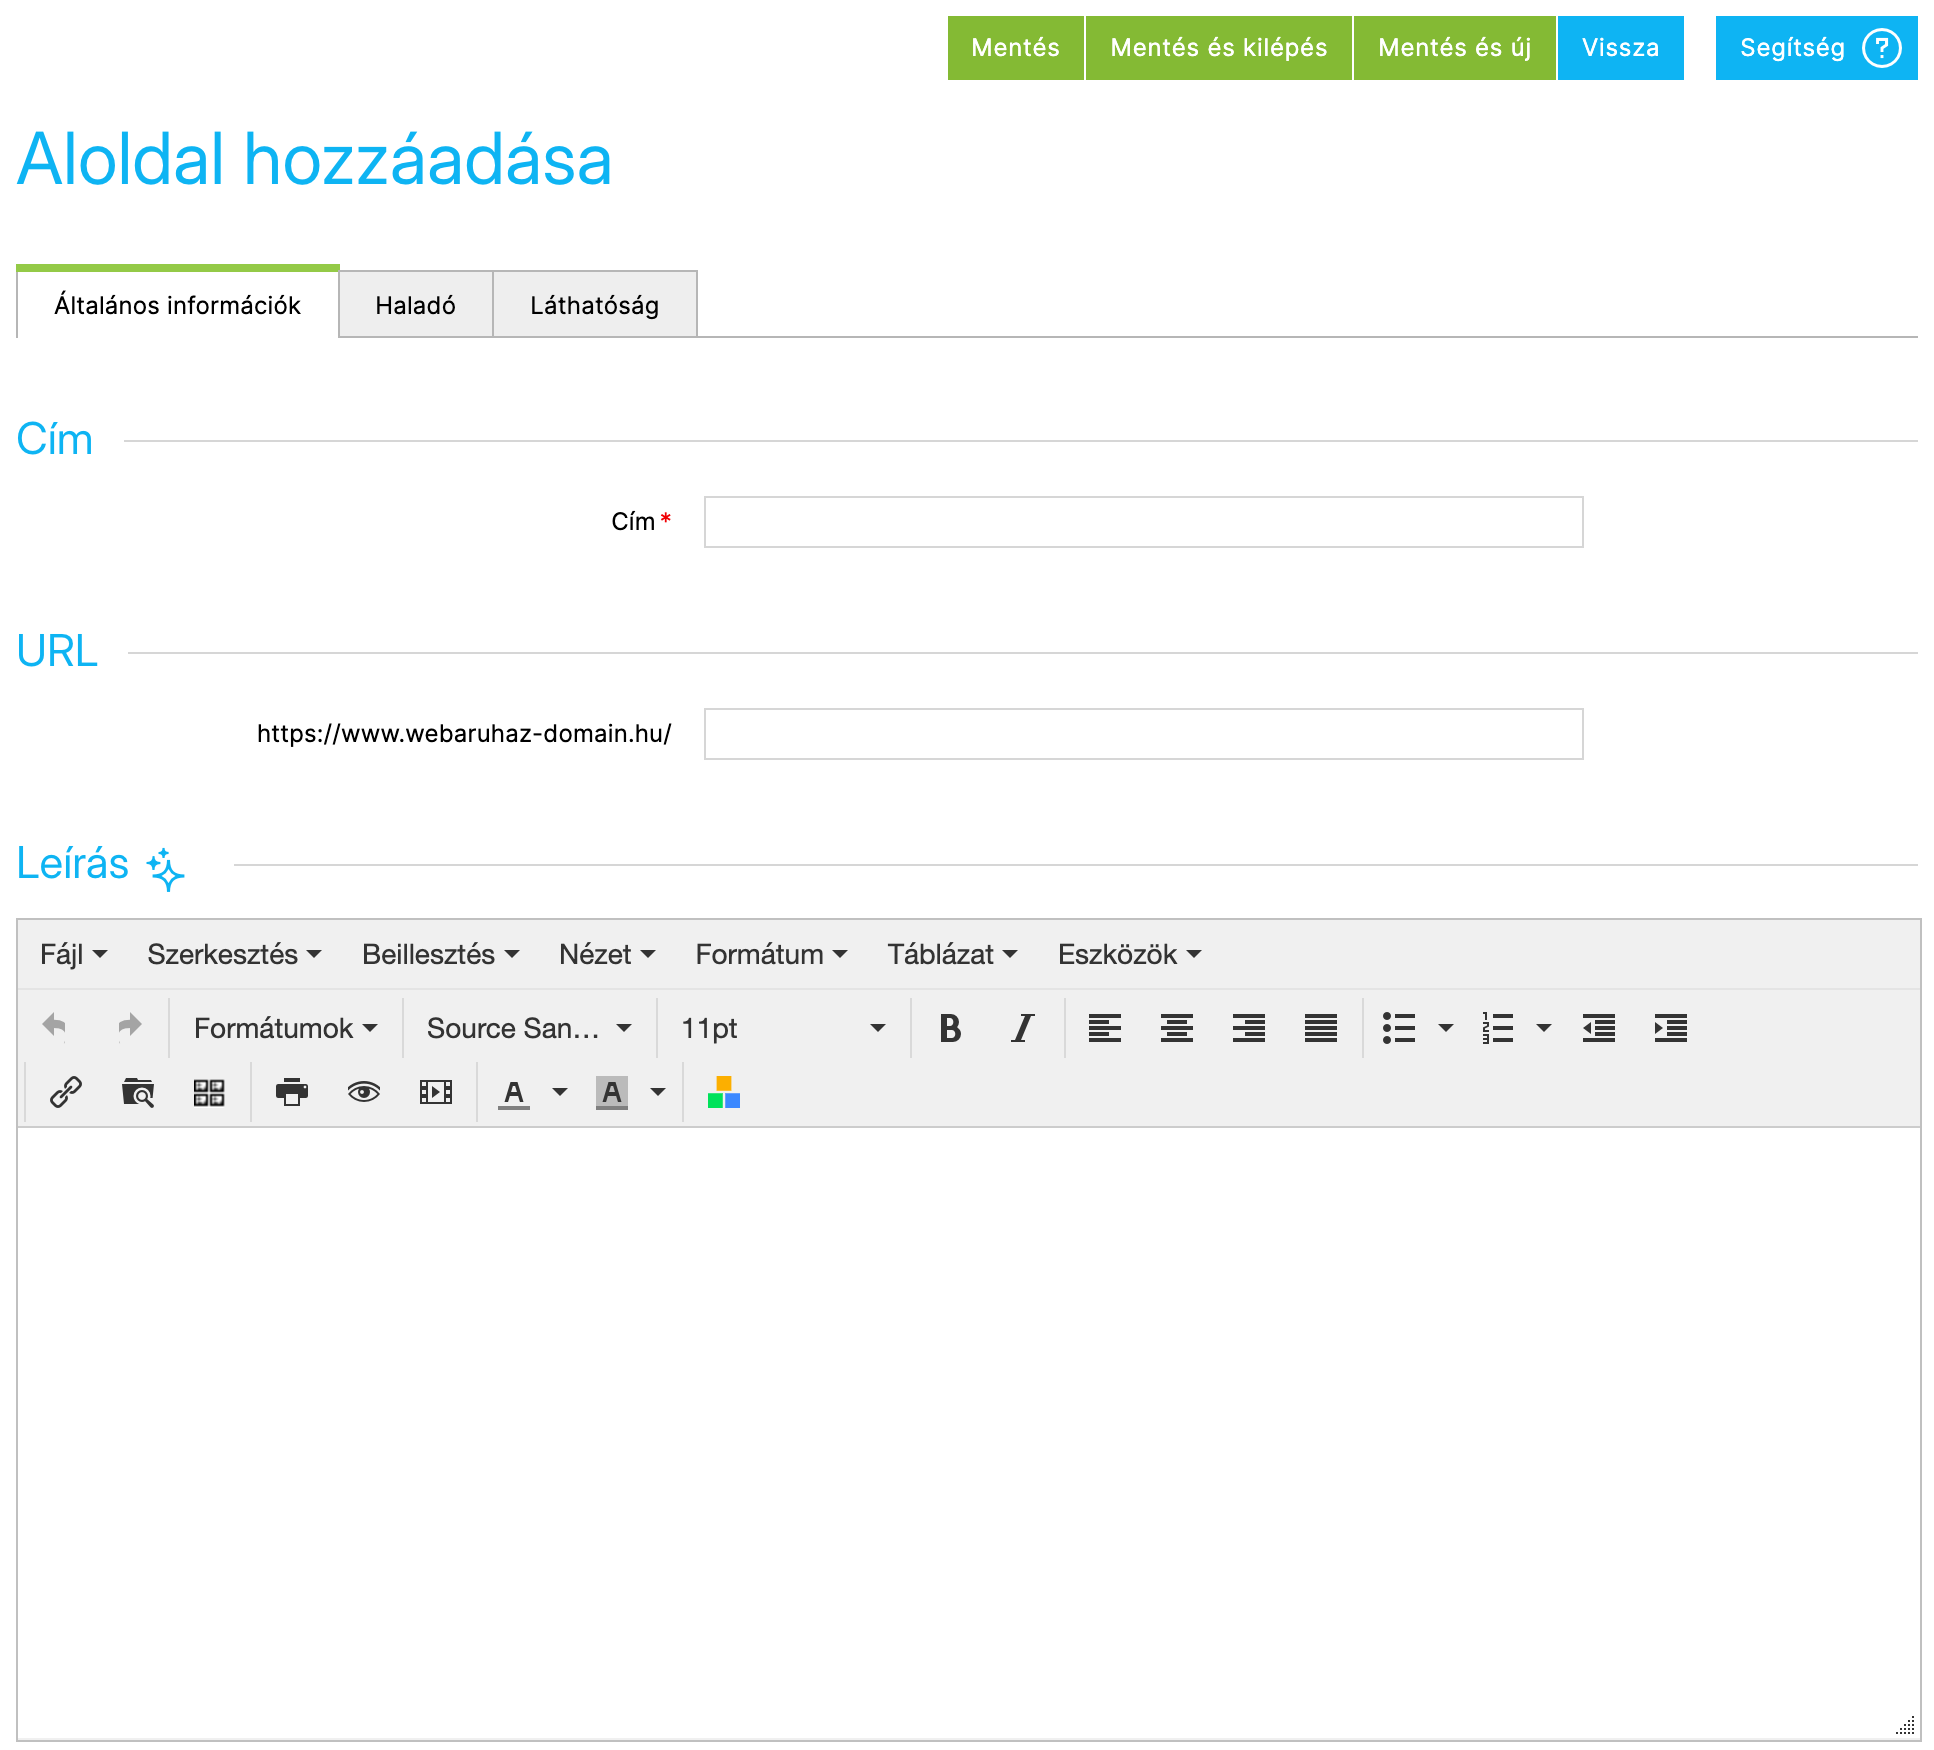Open the Fájl menu
The image size is (1934, 1750).
pyautogui.click(x=73, y=954)
